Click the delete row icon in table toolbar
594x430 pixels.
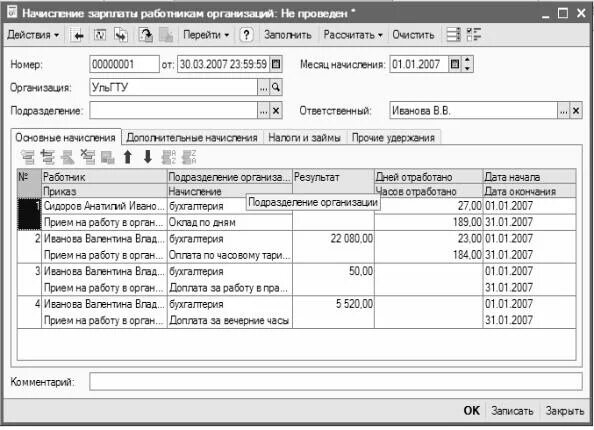88,157
